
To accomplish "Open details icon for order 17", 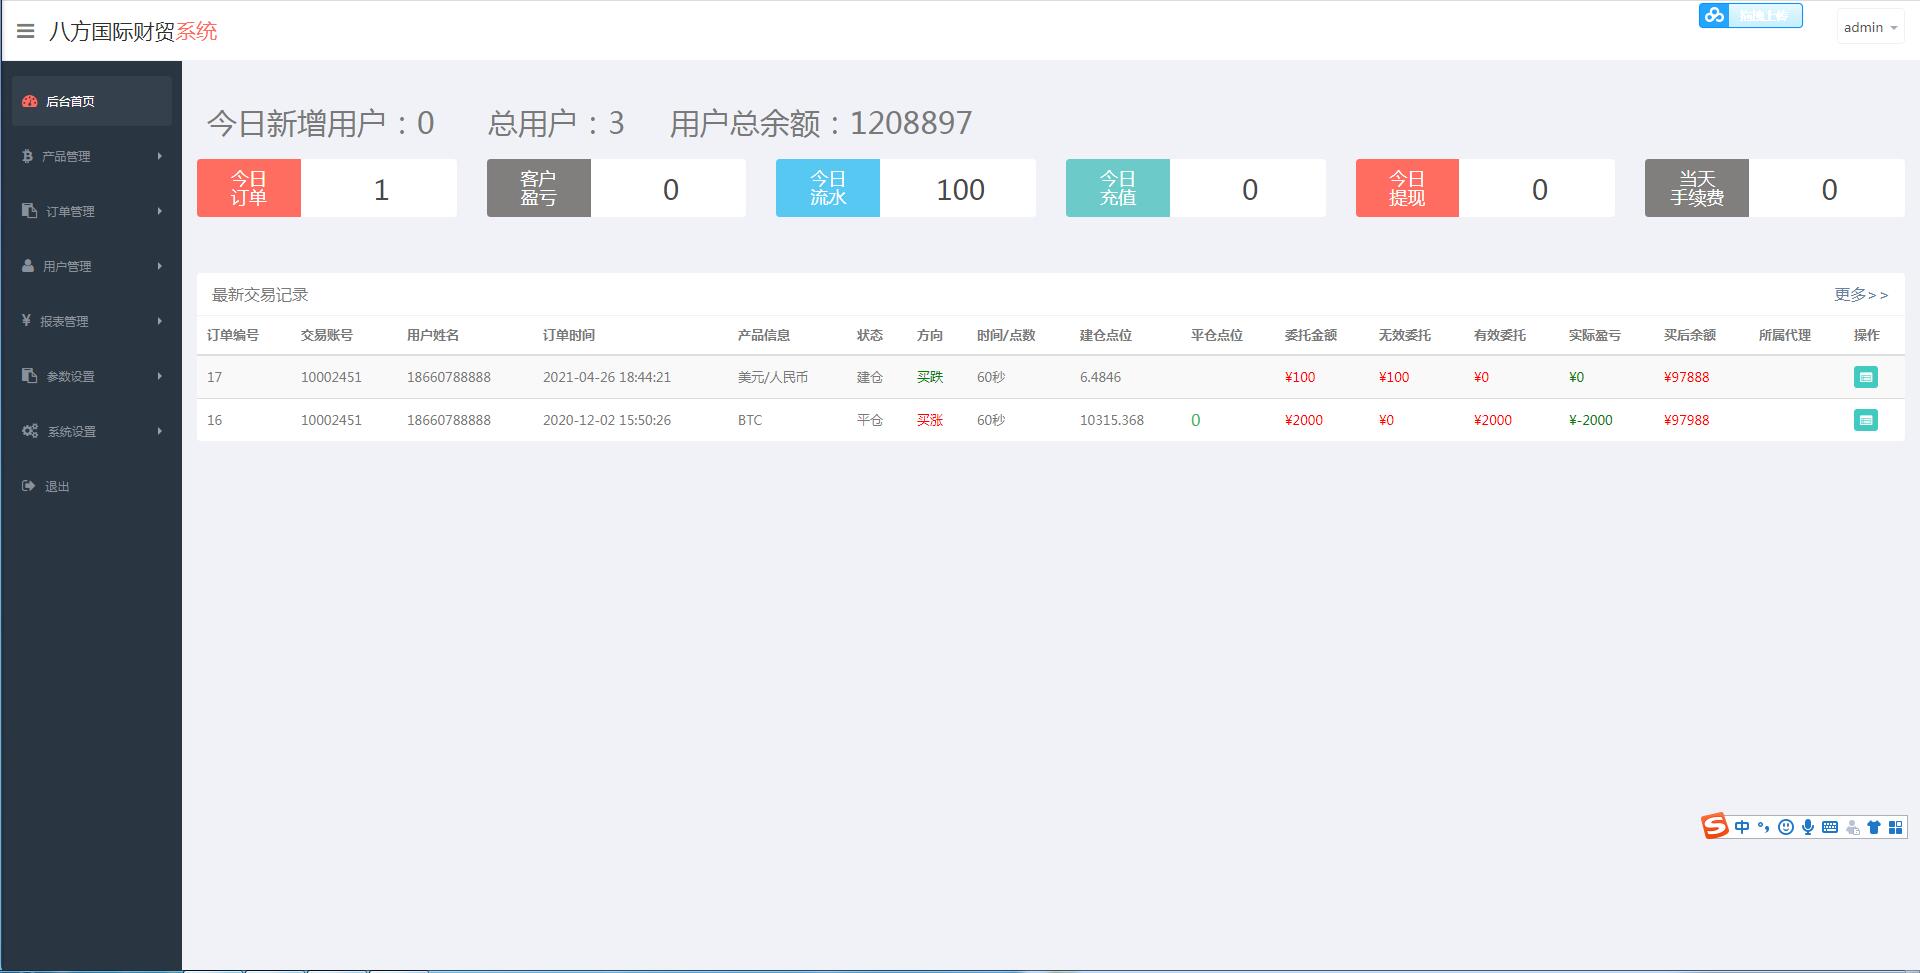I will [x=1866, y=377].
